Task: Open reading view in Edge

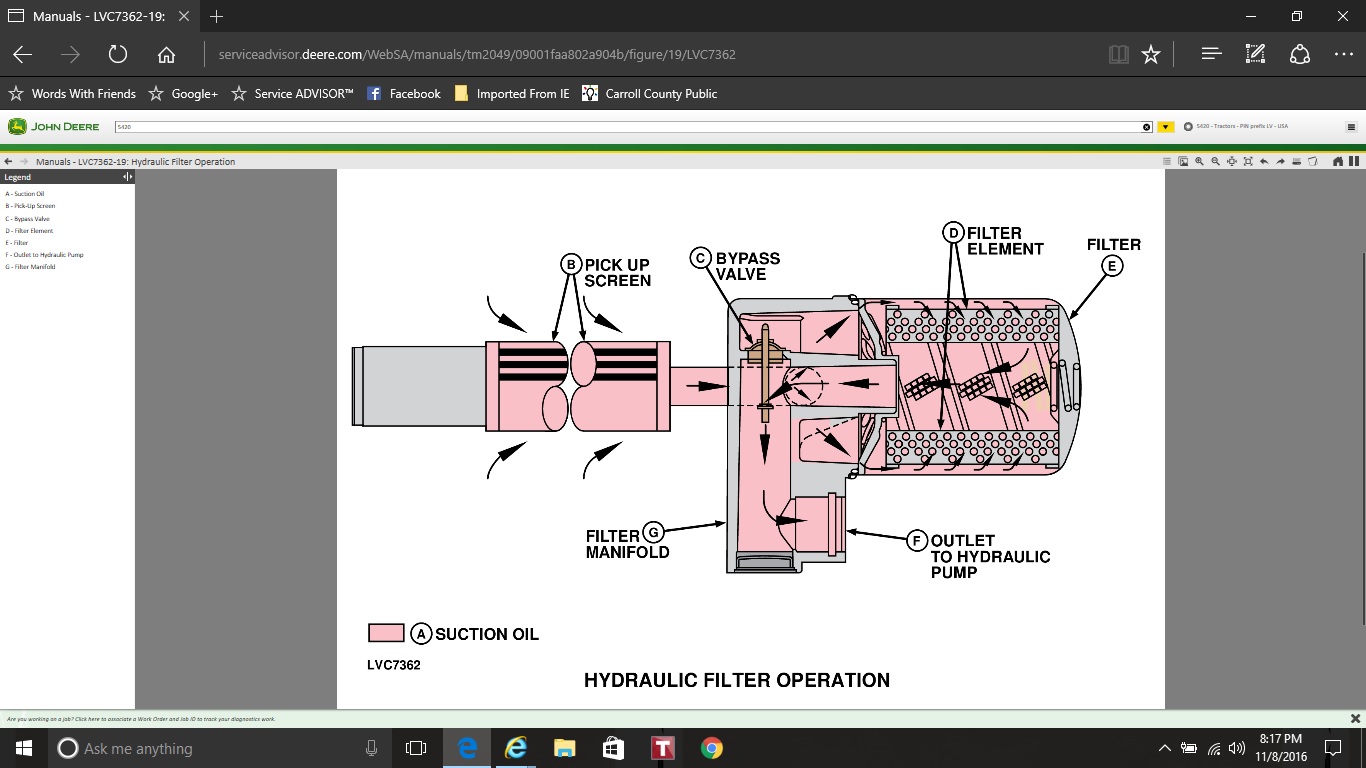Action: [x=1118, y=55]
